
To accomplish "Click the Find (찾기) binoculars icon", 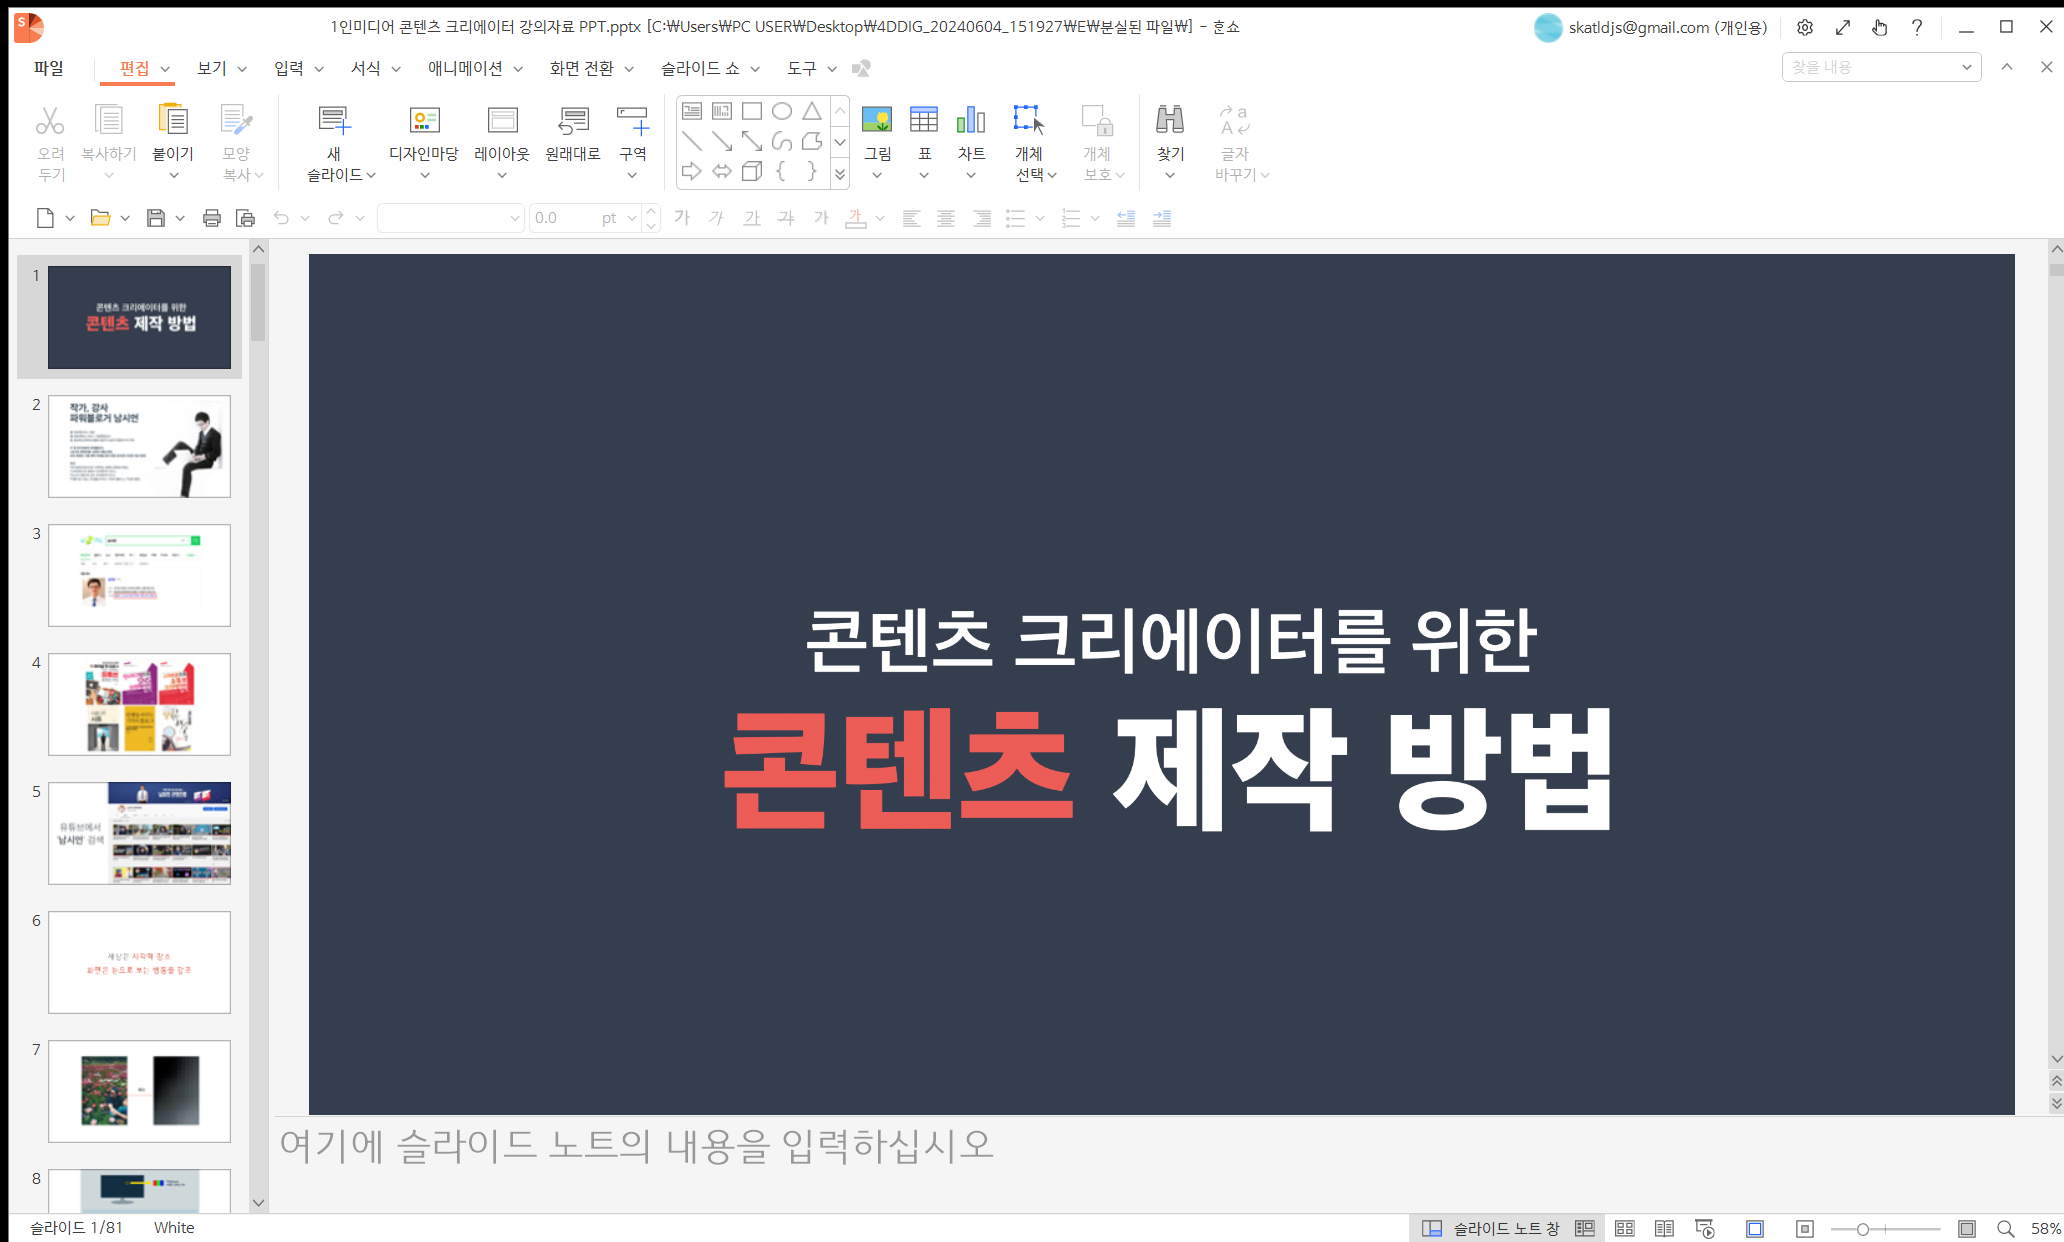I will (x=1169, y=121).
